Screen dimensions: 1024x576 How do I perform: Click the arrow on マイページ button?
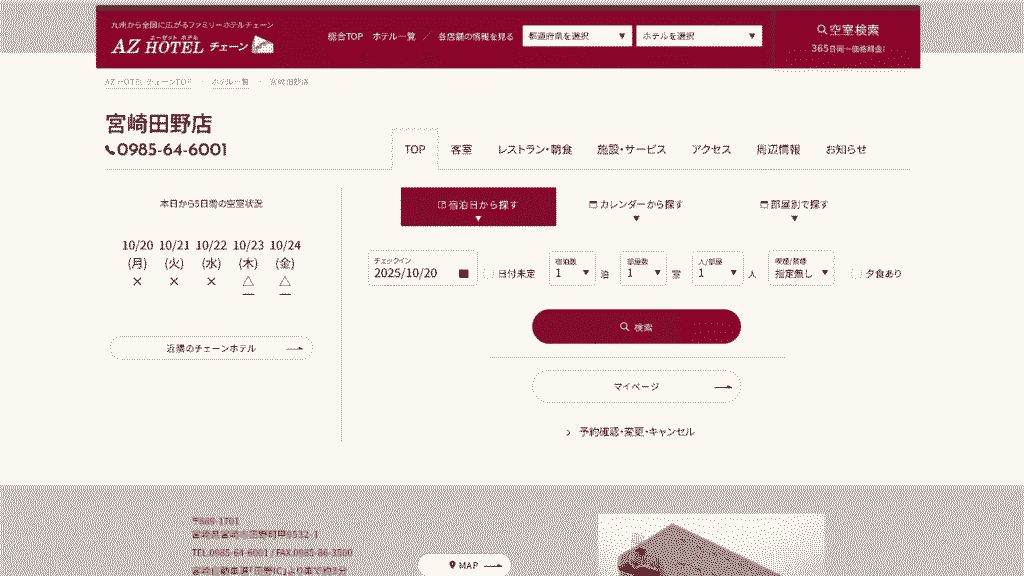[x=722, y=387]
